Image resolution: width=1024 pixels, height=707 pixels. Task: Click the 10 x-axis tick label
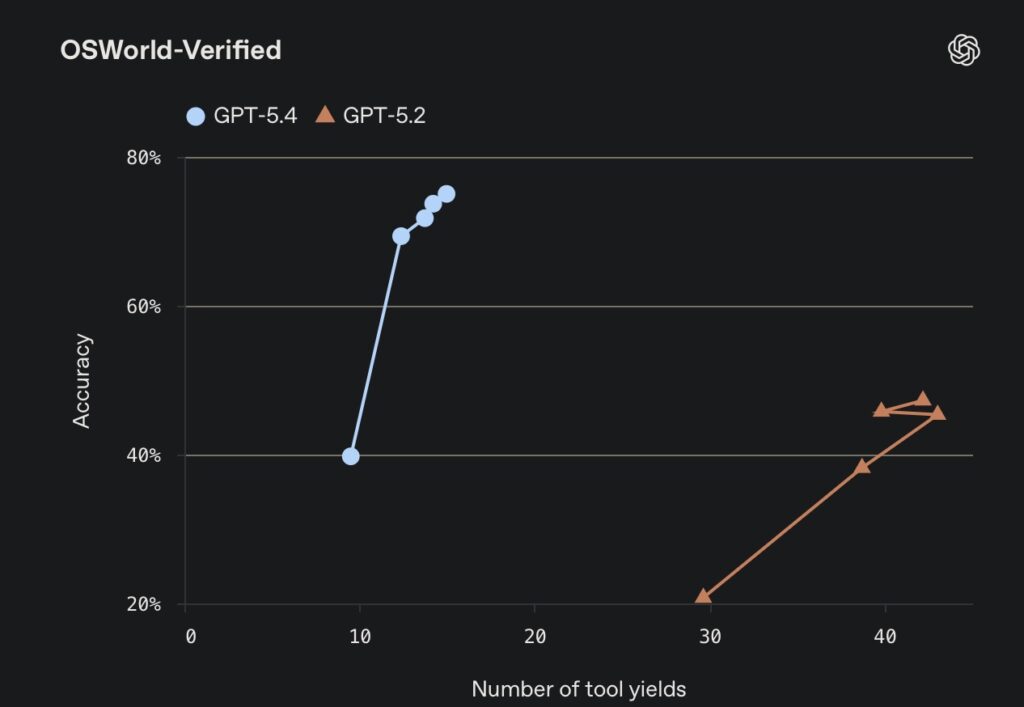point(361,637)
